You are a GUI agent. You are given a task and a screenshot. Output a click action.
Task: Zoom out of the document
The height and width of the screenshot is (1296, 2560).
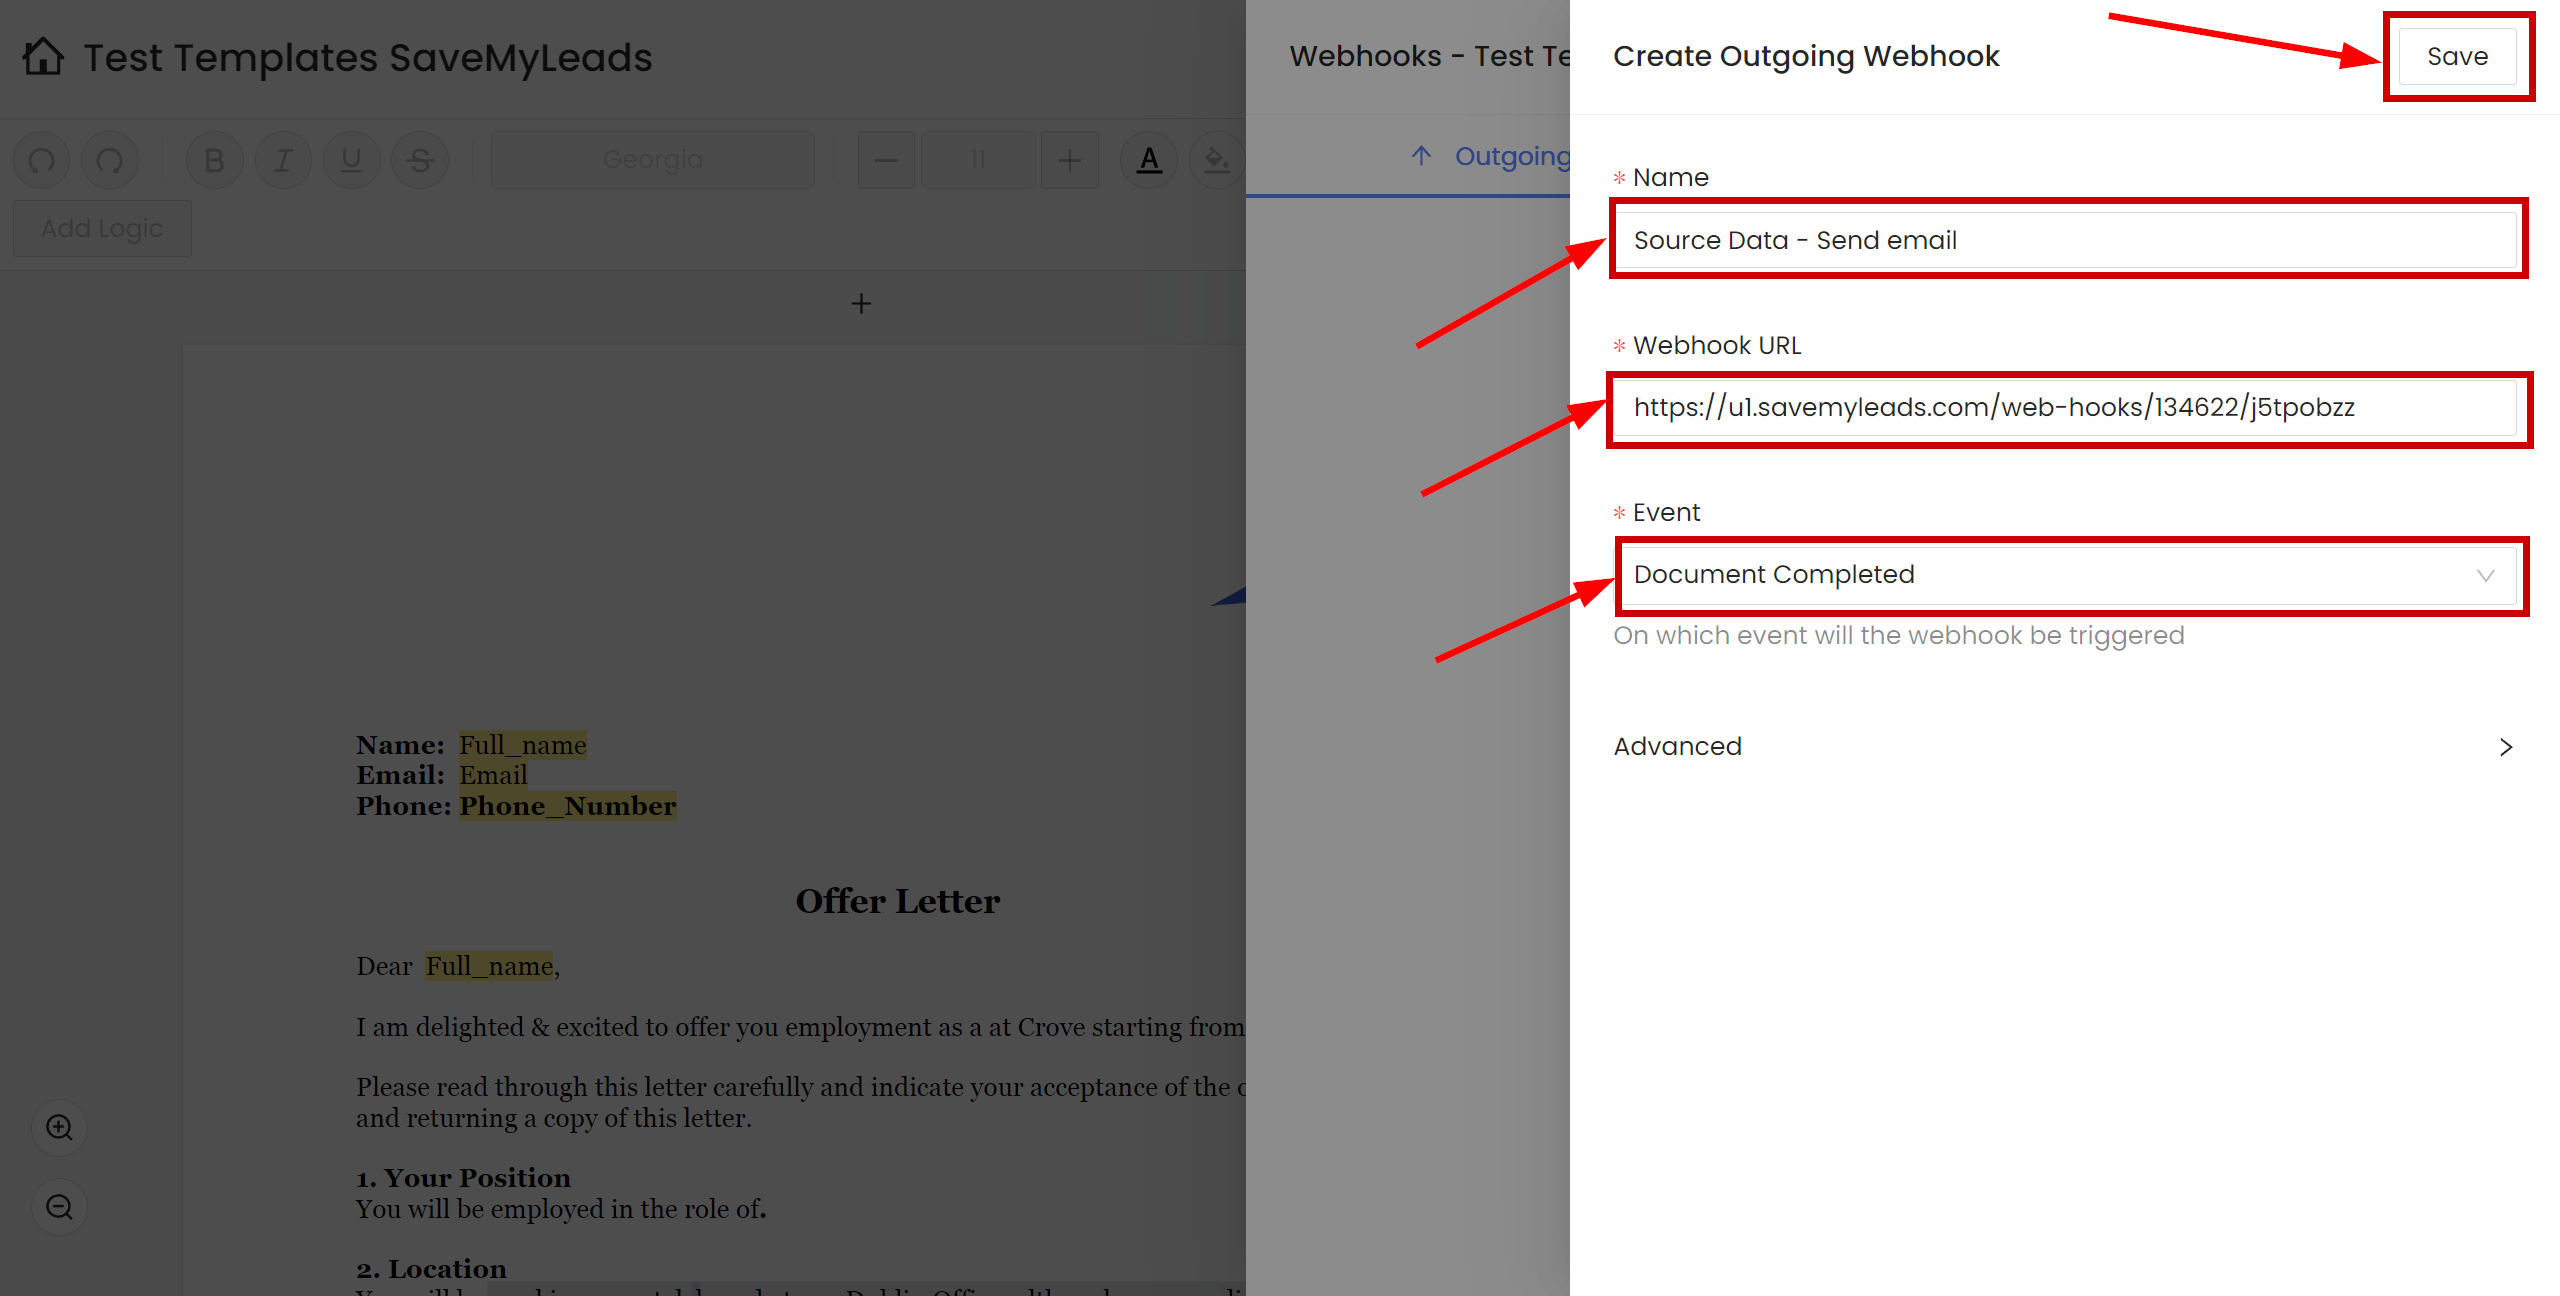click(x=60, y=1207)
